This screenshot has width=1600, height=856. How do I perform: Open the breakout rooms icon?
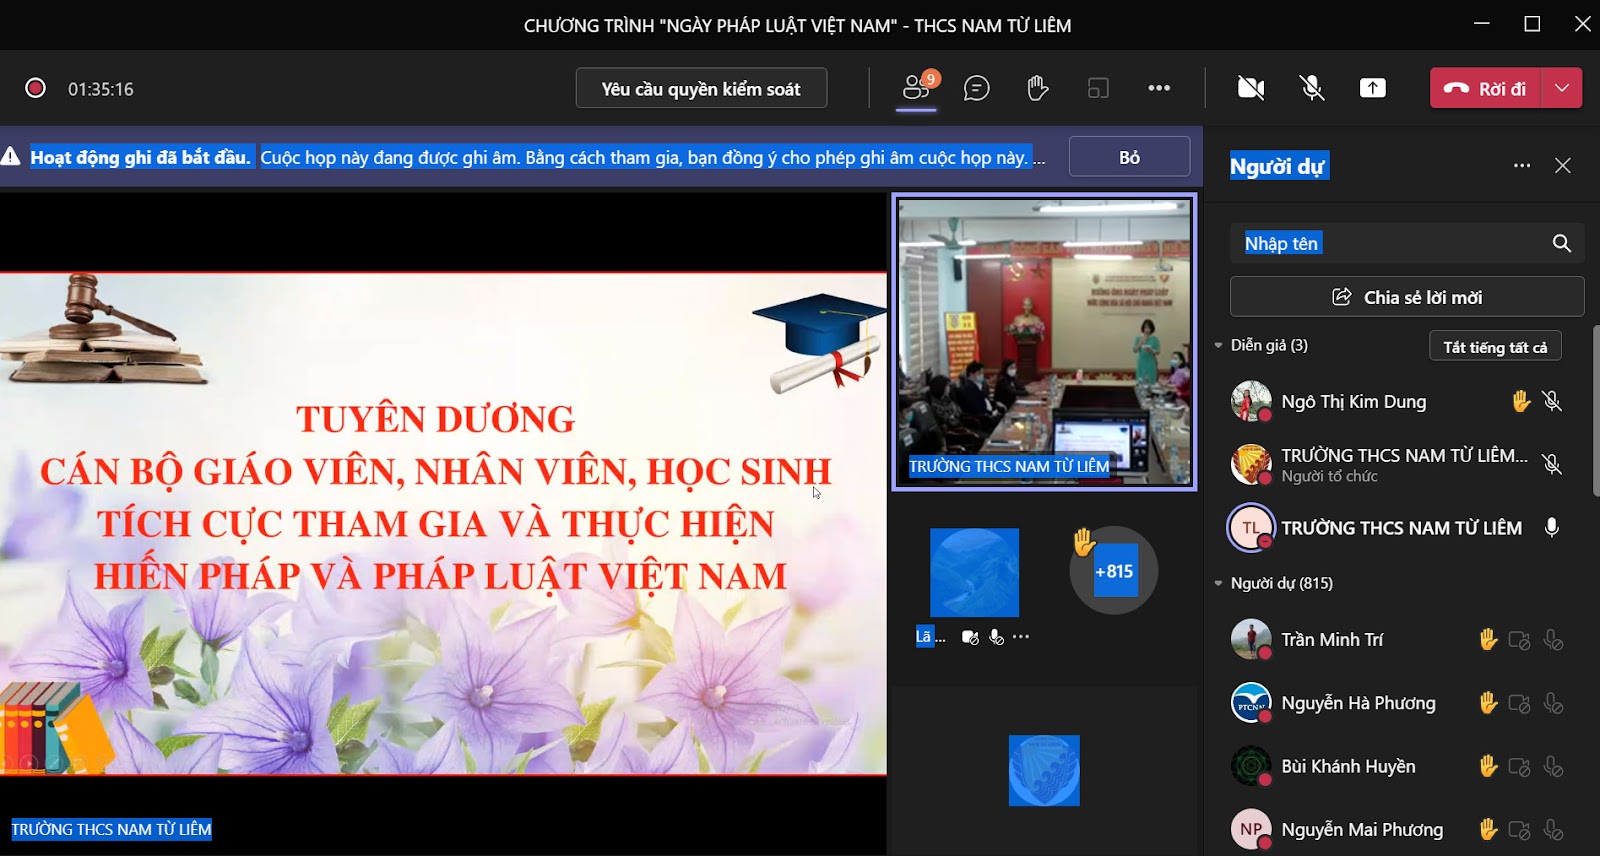[1098, 88]
